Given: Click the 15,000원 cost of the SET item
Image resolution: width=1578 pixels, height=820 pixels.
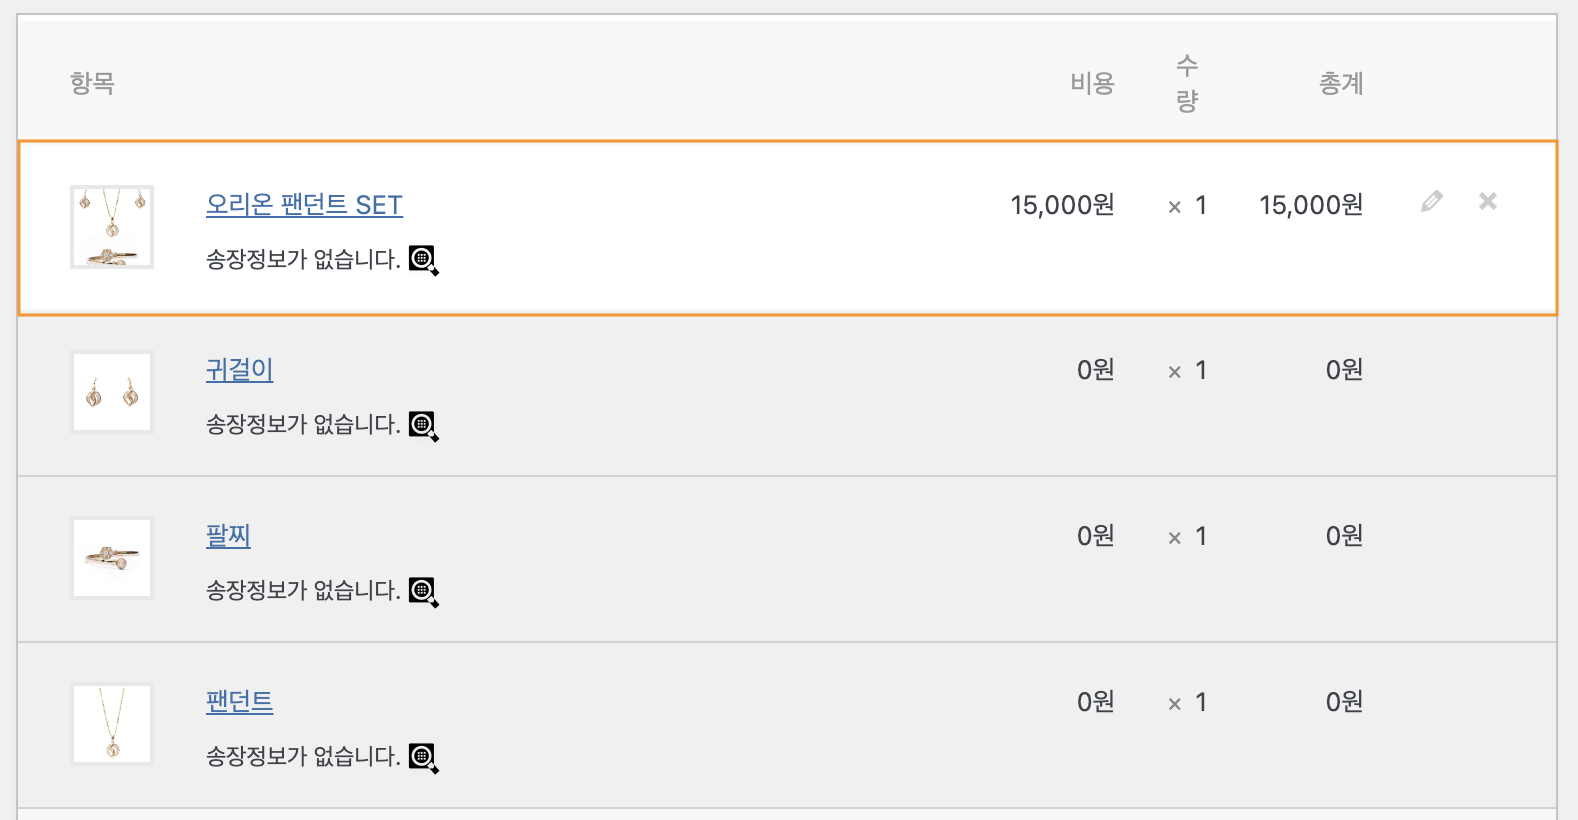Looking at the screenshot, I should pyautogui.click(x=1062, y=205).
